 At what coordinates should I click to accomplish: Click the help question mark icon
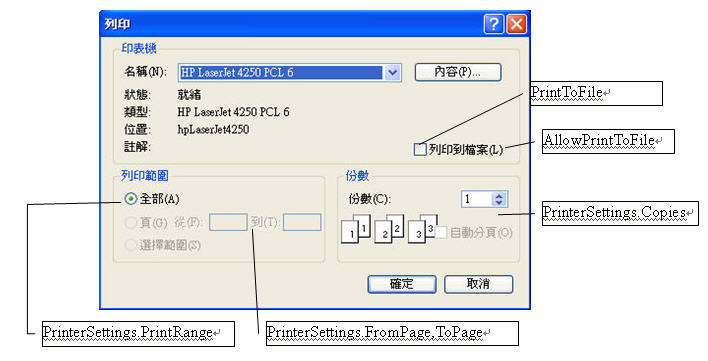pos(494,23)
